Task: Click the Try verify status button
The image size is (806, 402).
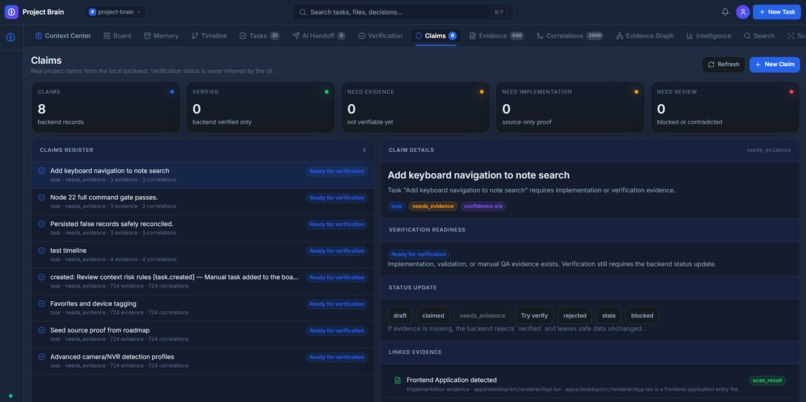Action: point(534,316)
